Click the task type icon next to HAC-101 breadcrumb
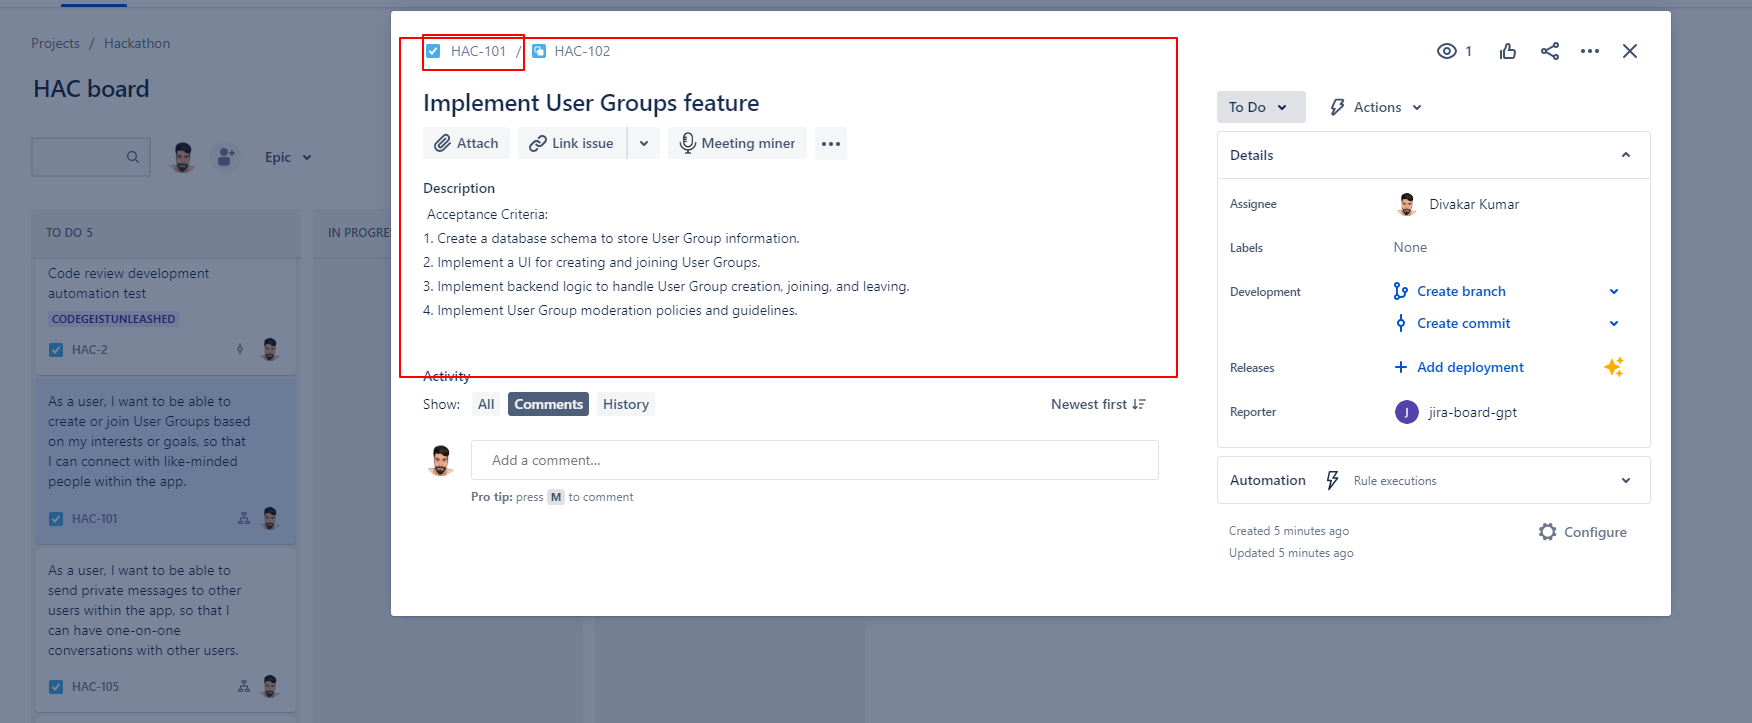The height and width of the screenshot is (723, 1752). pos(433,51)
